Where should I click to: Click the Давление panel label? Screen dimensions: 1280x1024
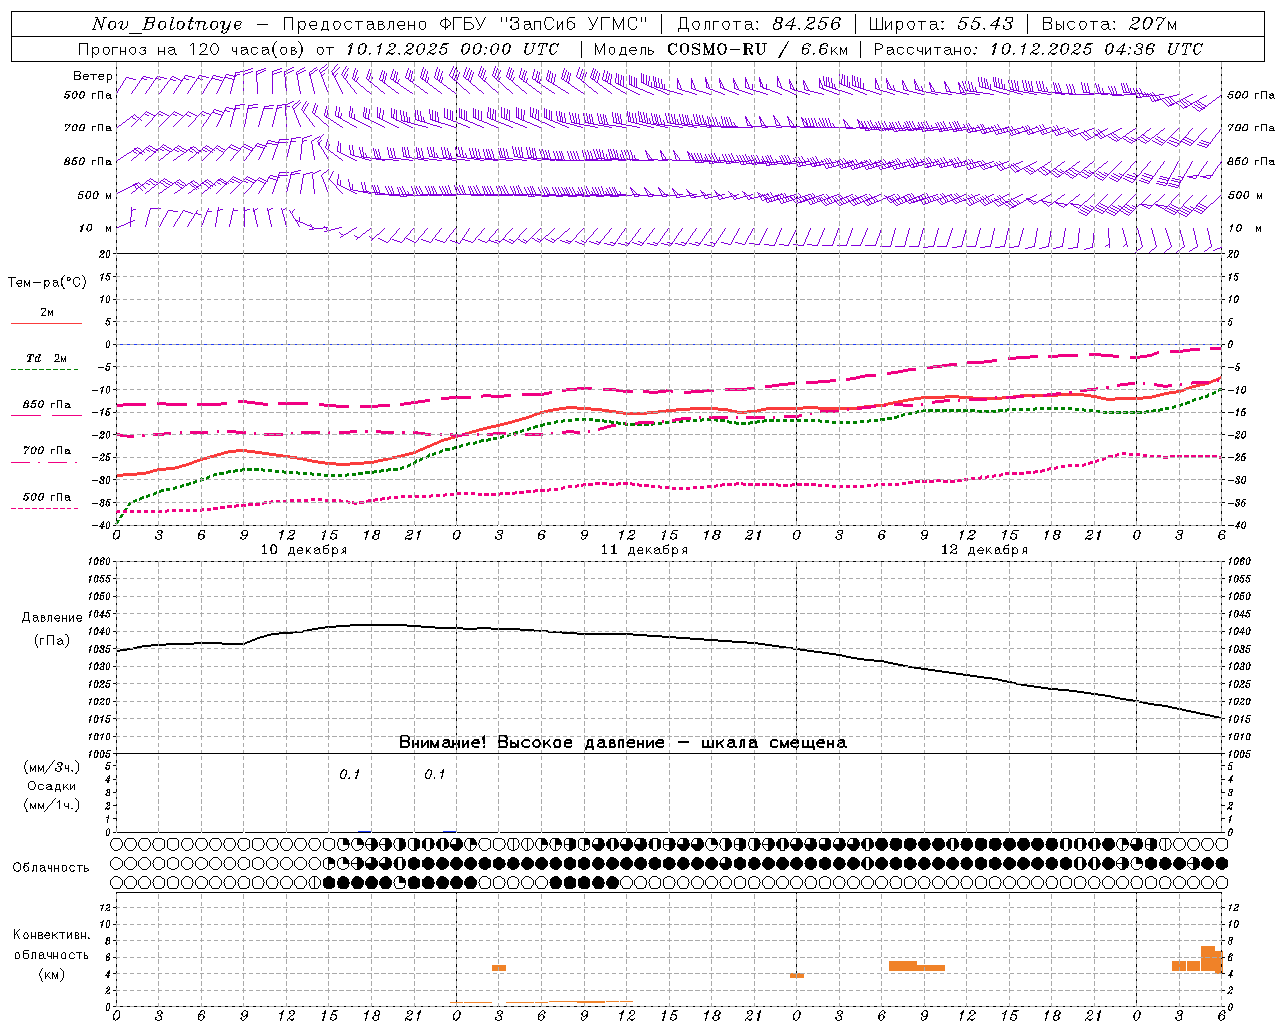(x=52, y=618)
